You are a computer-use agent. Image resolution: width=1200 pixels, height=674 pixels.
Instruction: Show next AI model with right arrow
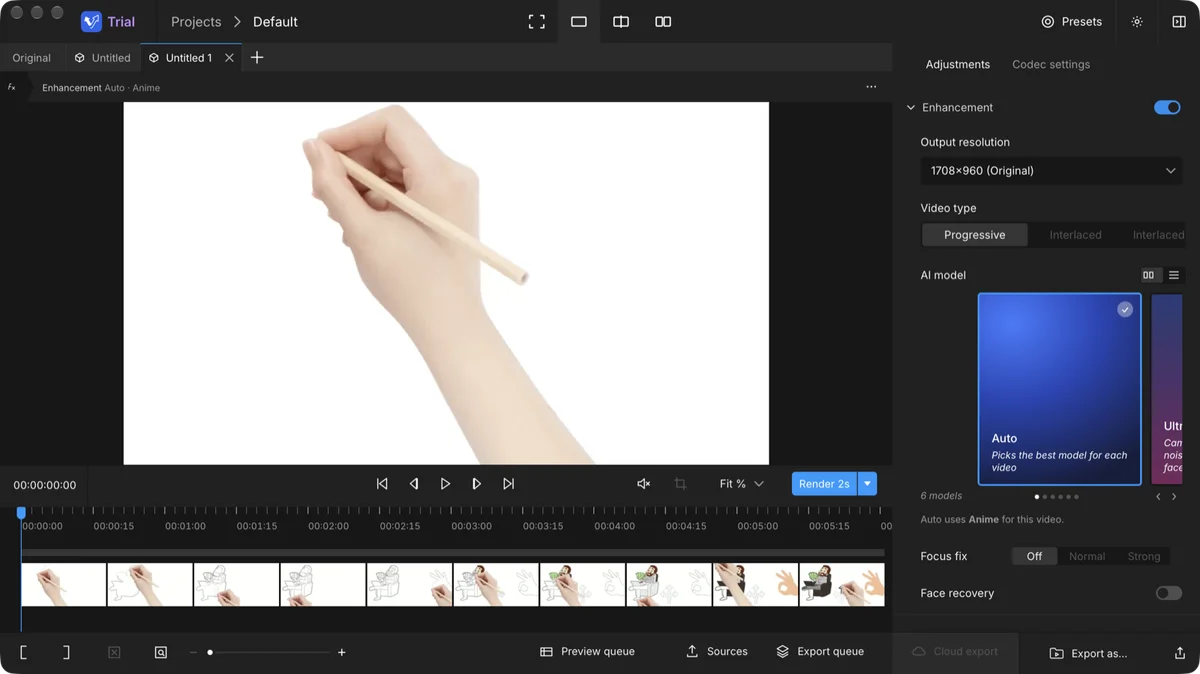click(x=1174, y=497)
